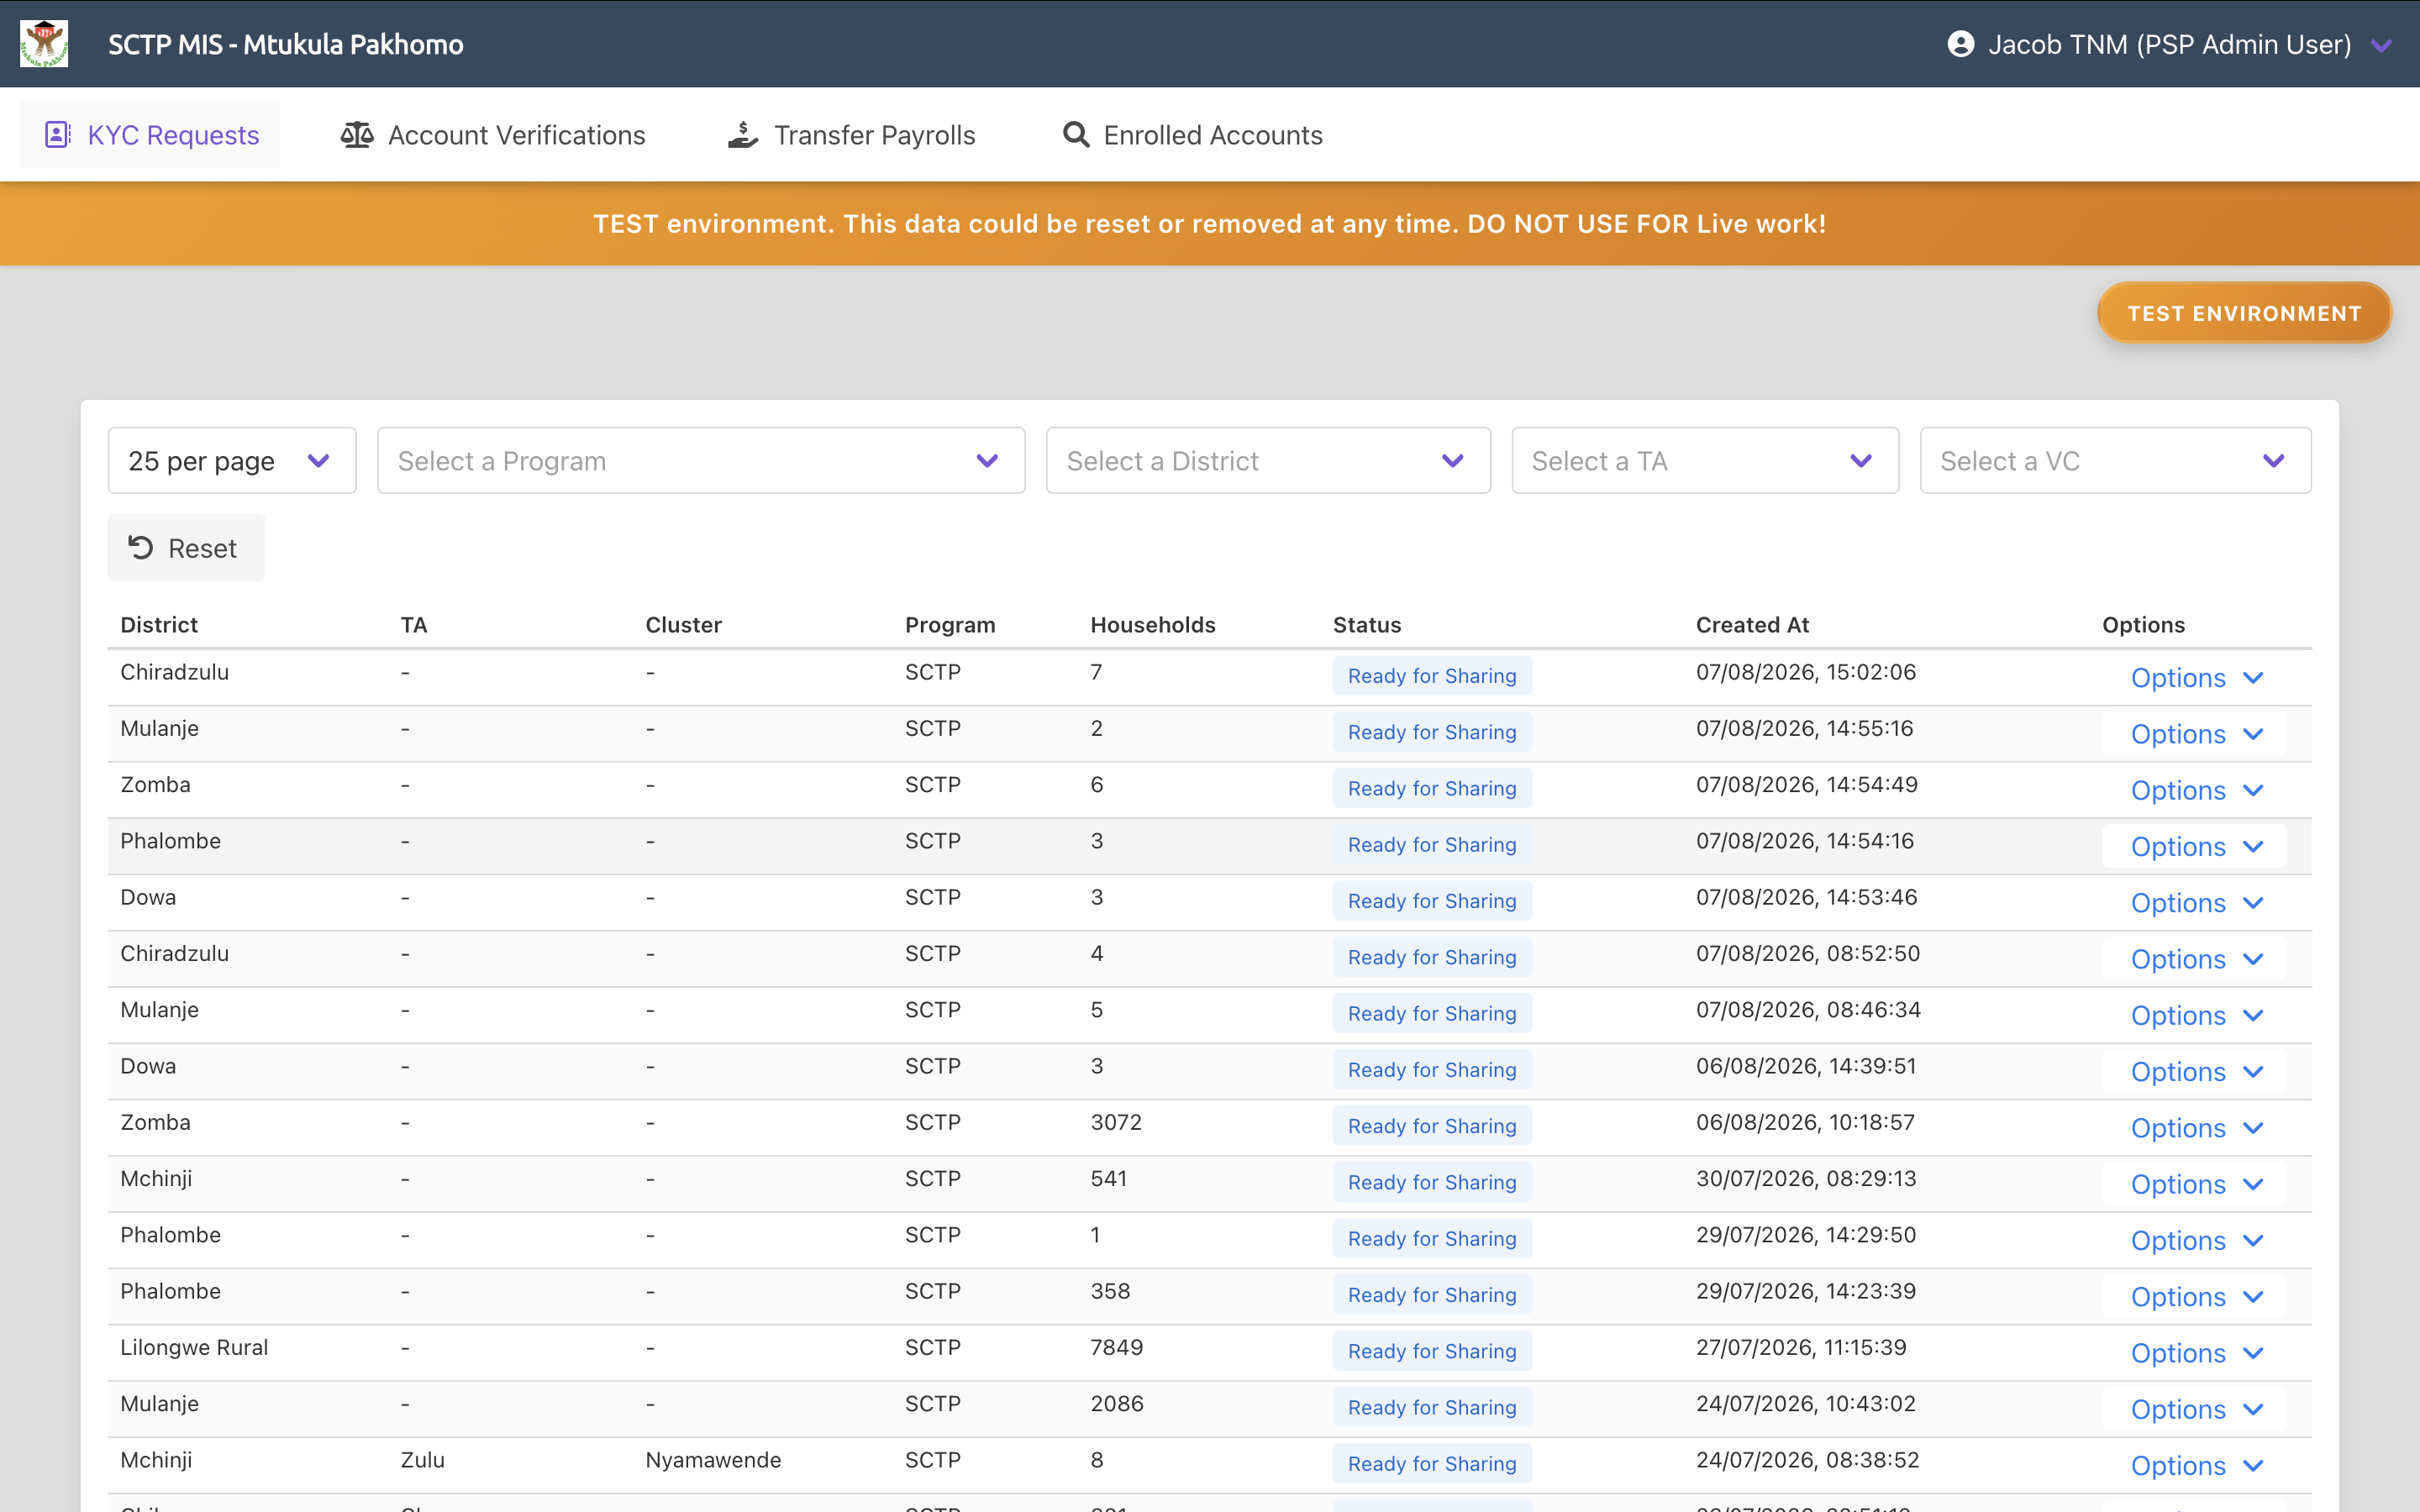Click the Households column header

(x=1153, y=625)
